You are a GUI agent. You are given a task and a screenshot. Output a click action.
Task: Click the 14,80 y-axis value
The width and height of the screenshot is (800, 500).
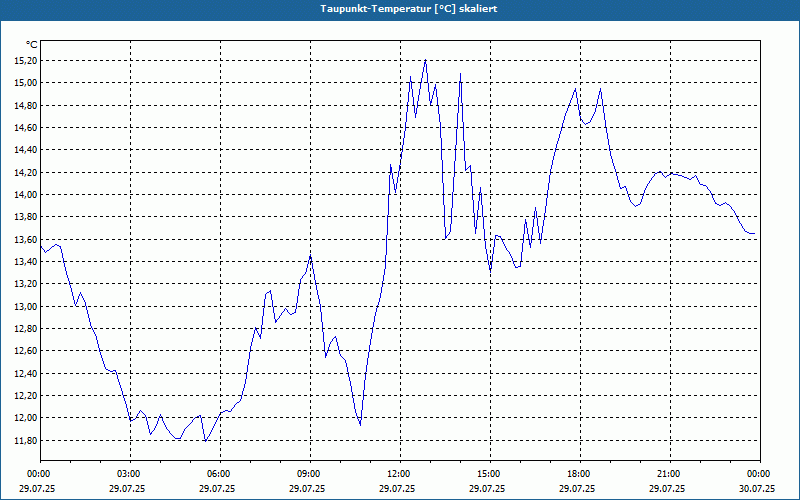26,106
